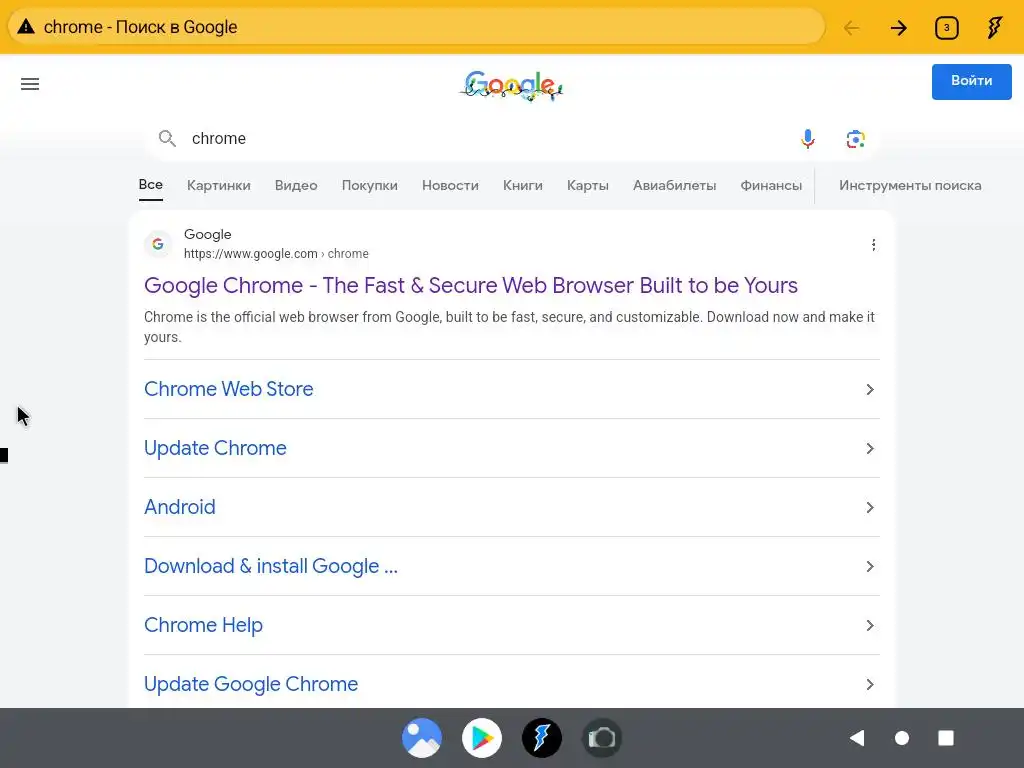The height and width of the screenshot is (768, 1024).
Task: Open the three-dot options for Google result
Action: tap(873, 245)
